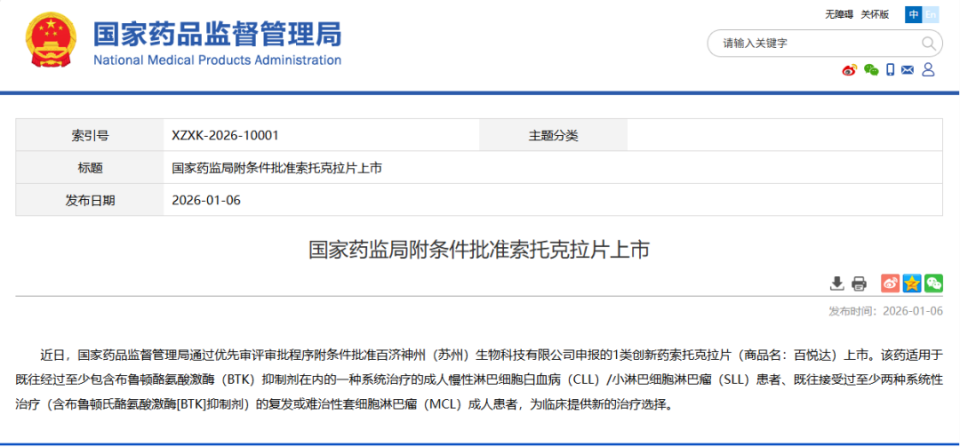Click the 无障碍 accessibility link
The height and width of the screenshot is (447, 960).
click(839, 15)
